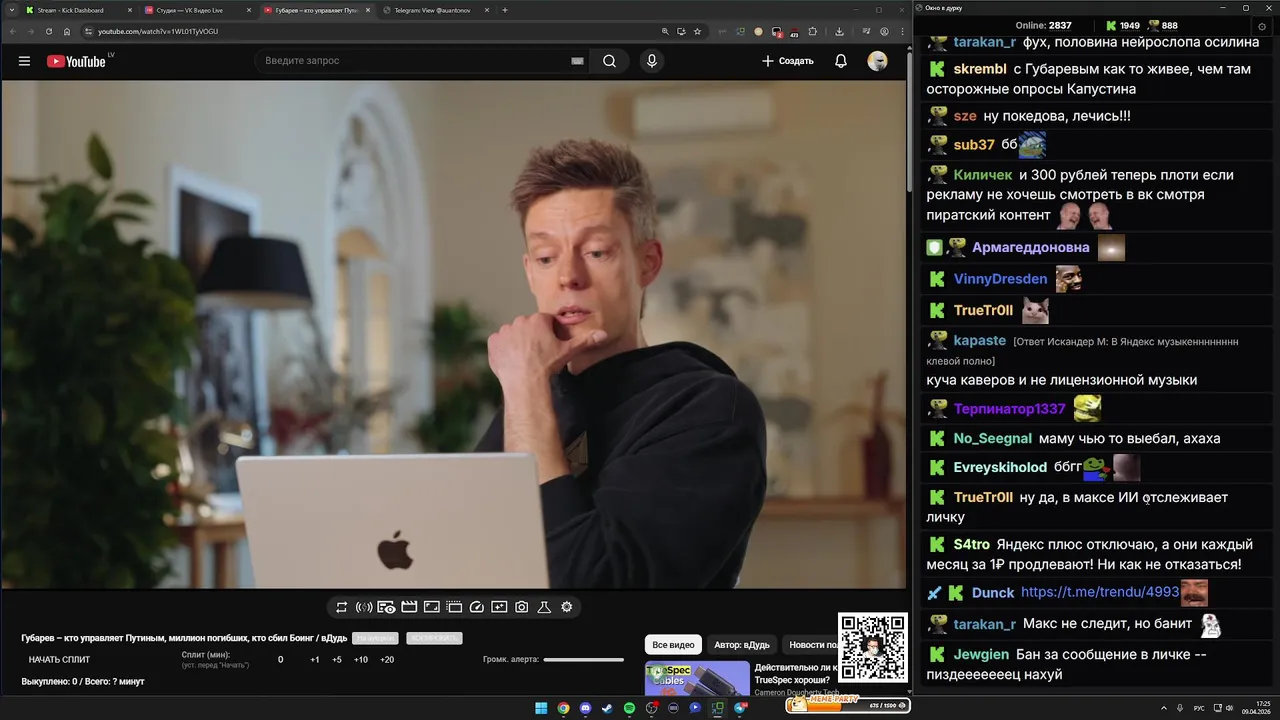Screen dimensions: 1280x720
Task: Click the second gray button after video title
Action: [434, 638]
